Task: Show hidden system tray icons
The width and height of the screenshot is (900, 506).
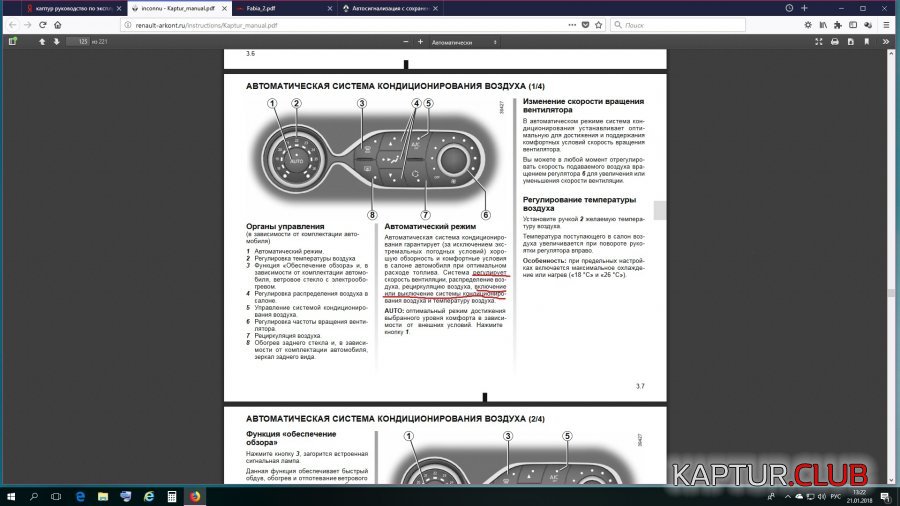Action: 788,496
